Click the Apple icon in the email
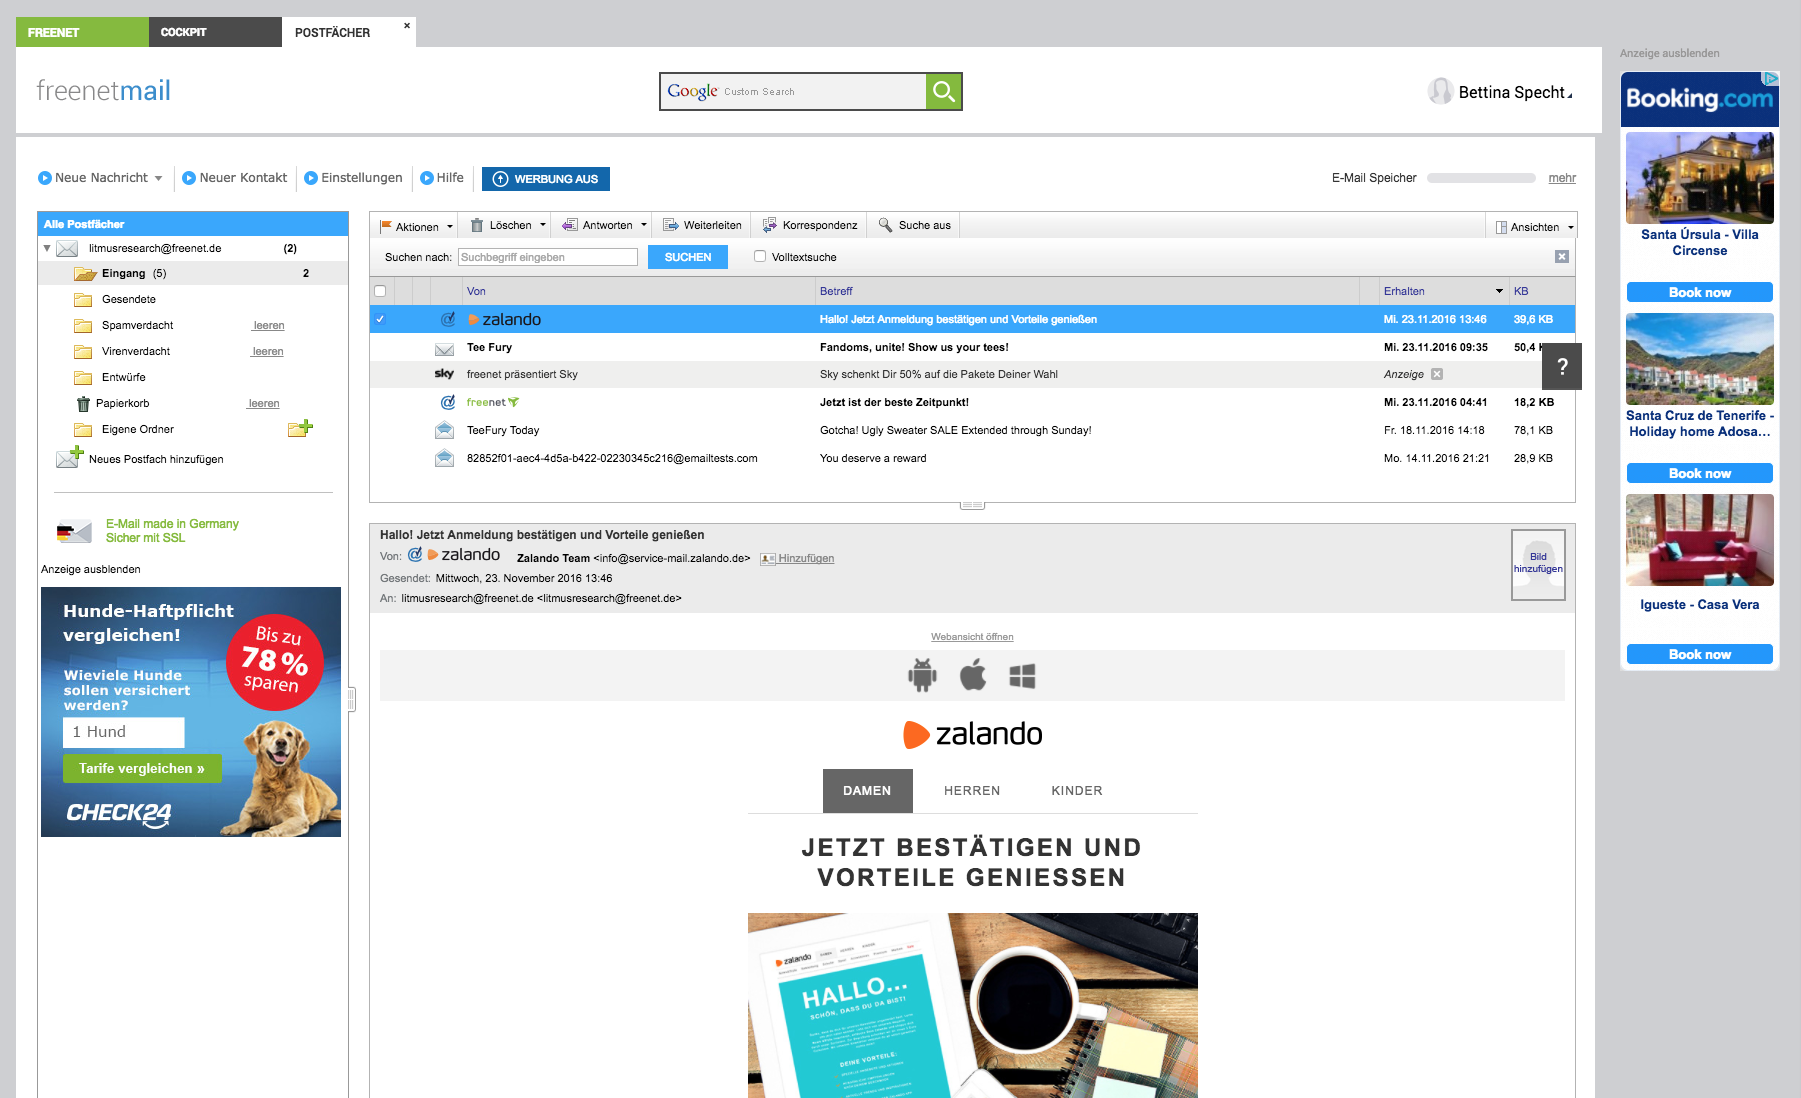 pyautogui.click(x=972, y=675)
